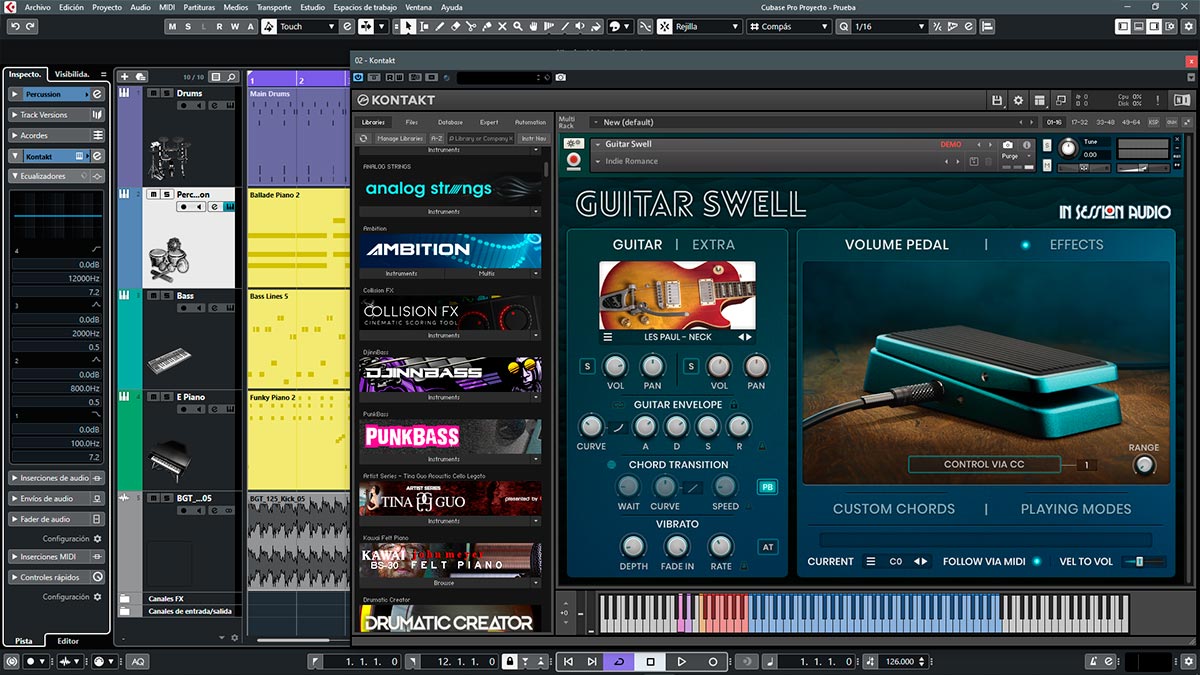Click the AT aftertouch button

767,547
